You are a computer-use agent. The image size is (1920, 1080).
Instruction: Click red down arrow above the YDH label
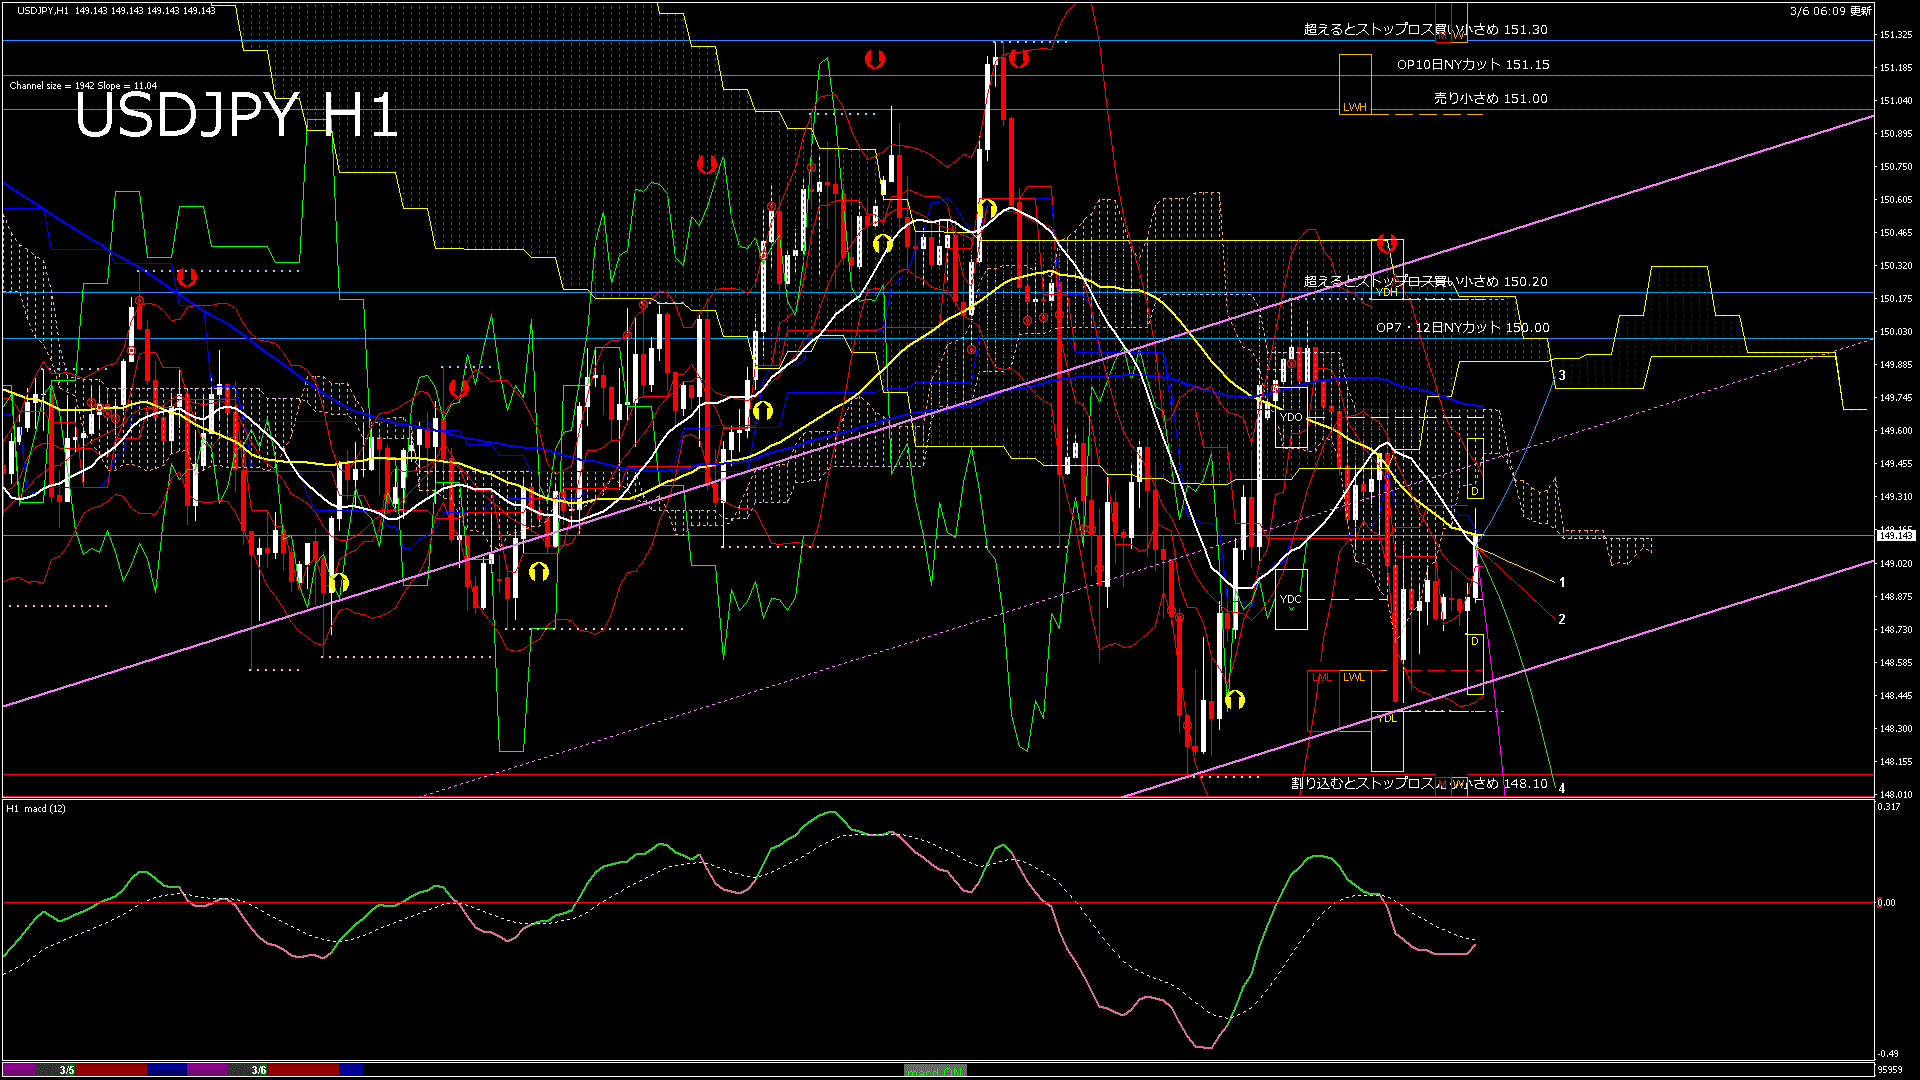click(x=1386, y=243)
